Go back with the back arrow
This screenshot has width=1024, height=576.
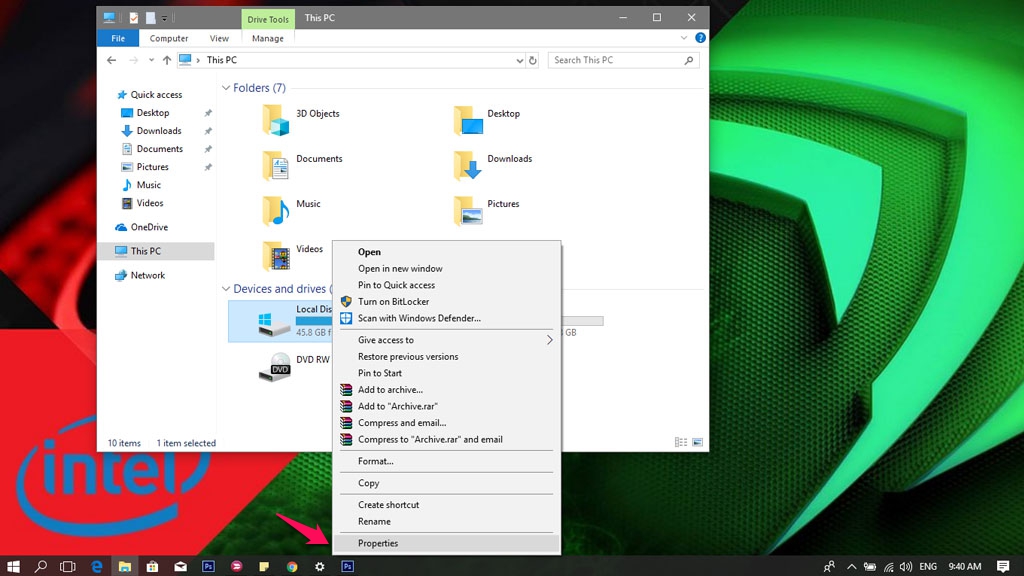(112, 60)
